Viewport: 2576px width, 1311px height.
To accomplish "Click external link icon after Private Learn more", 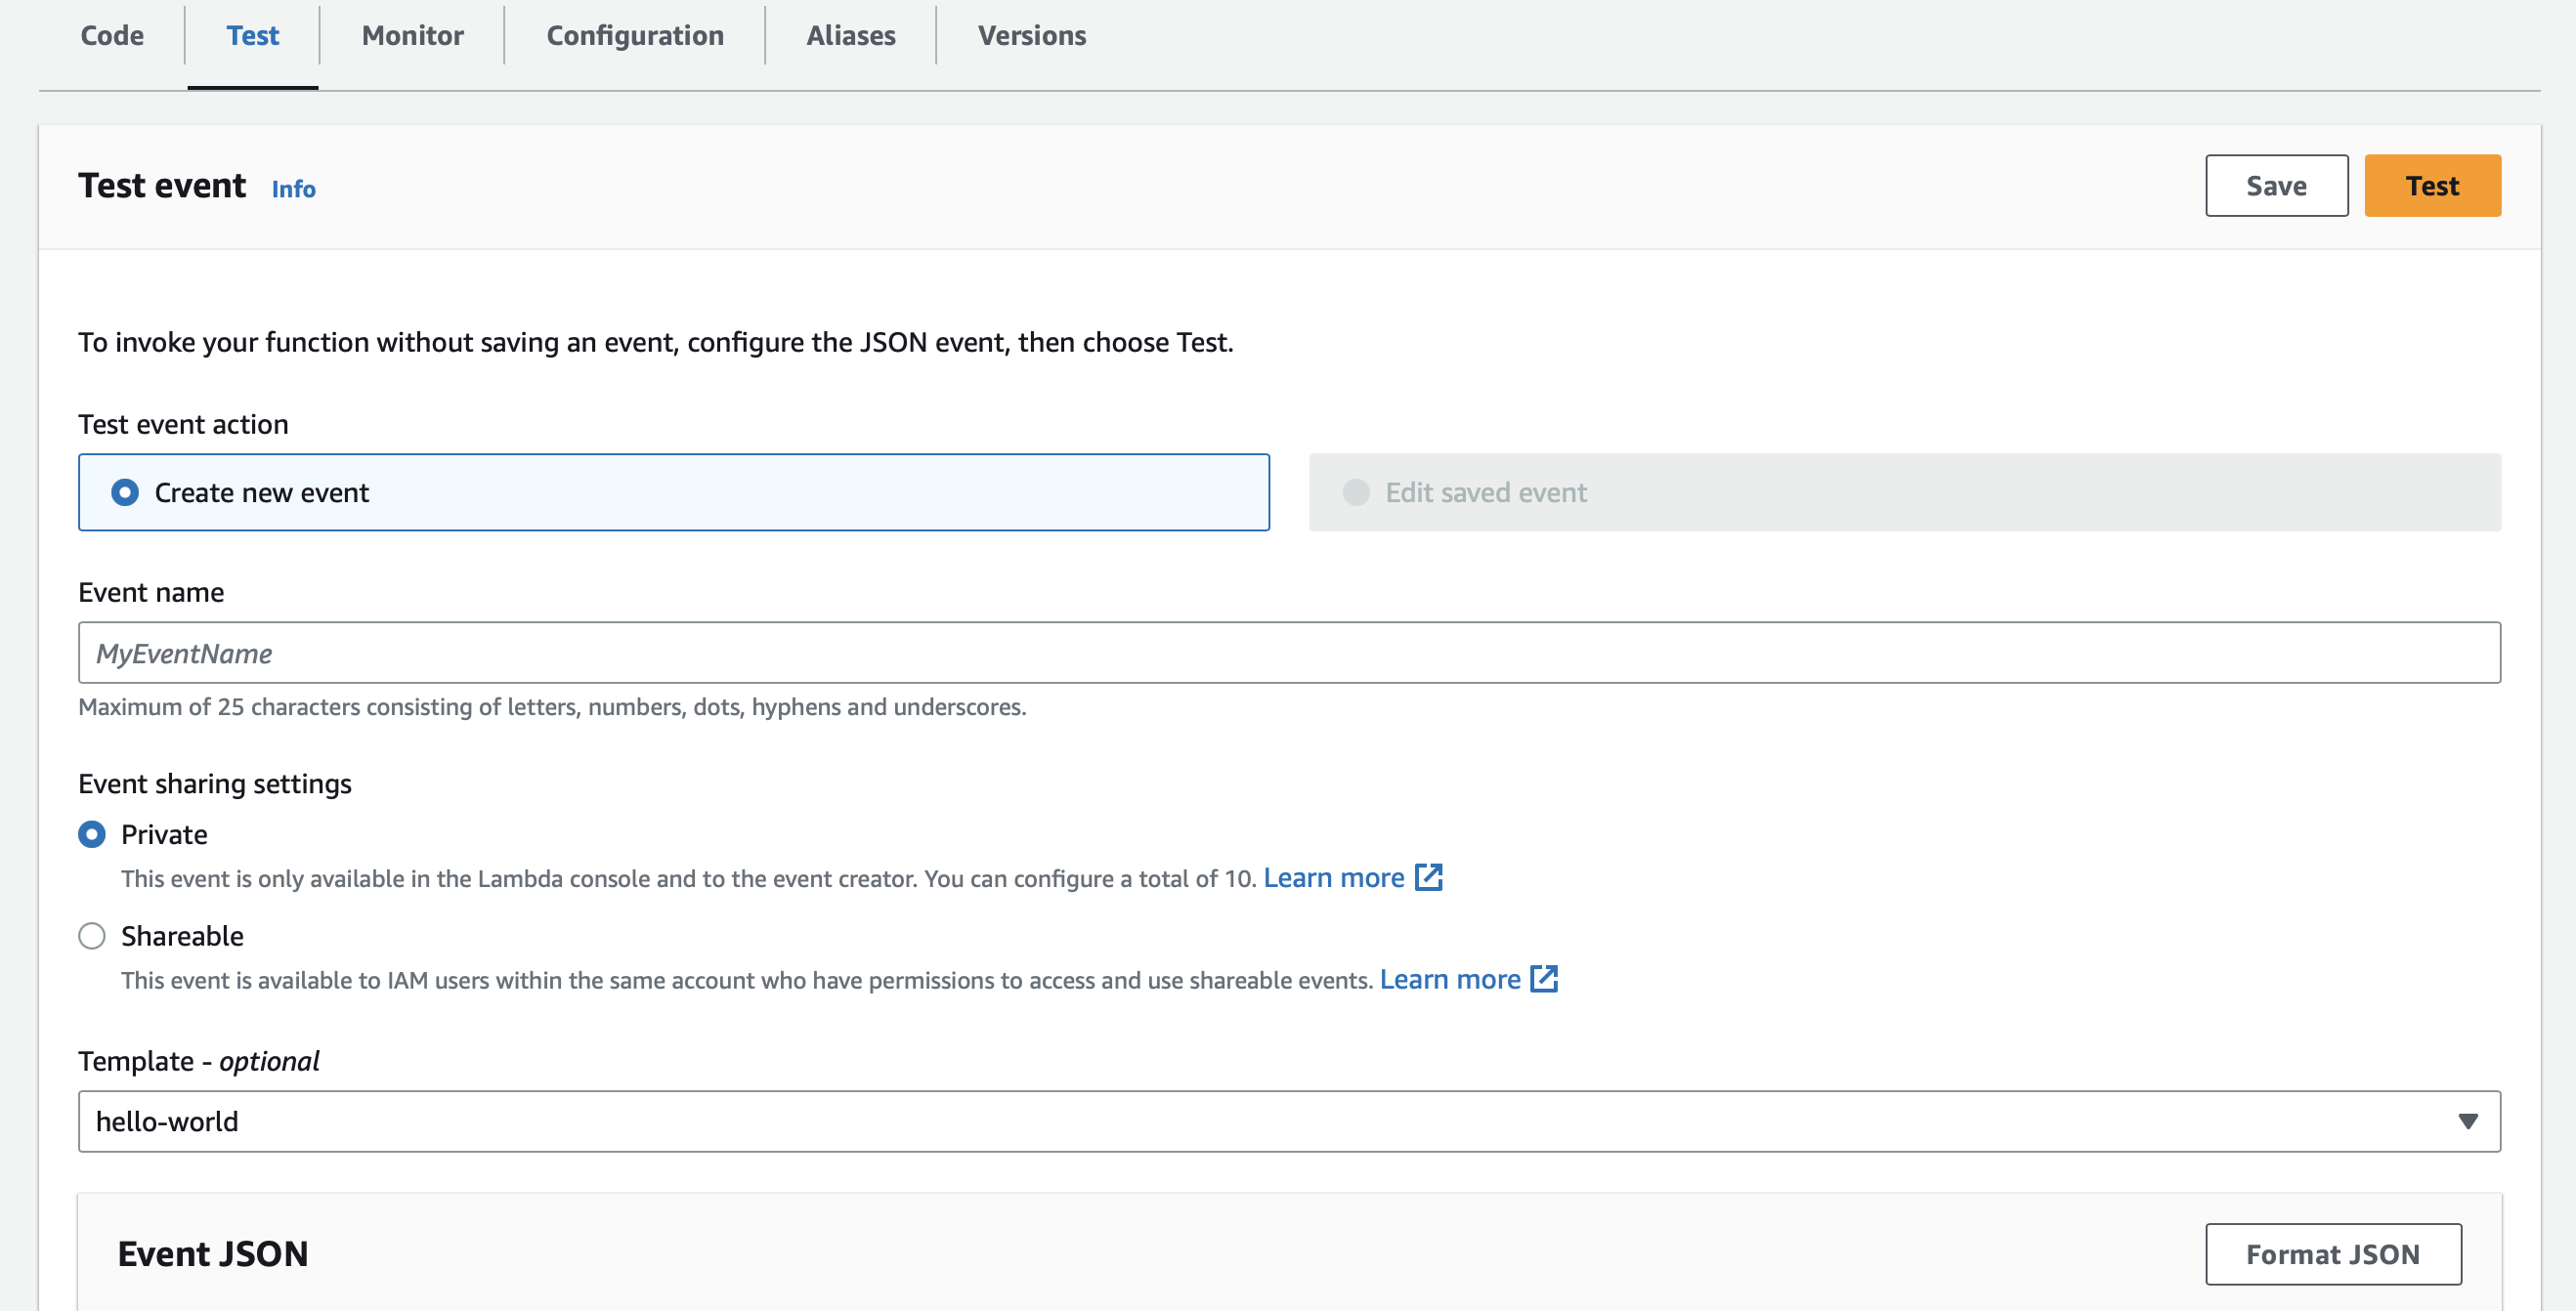I will (1428, 877).
